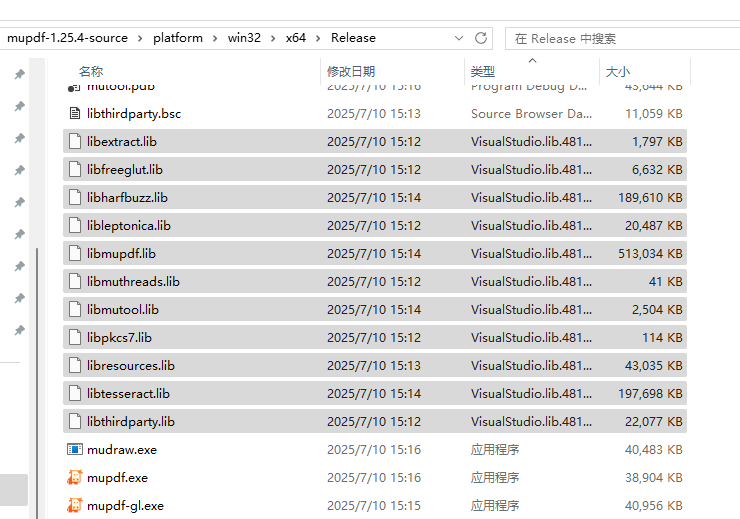This screenshot has height=519, width=740.
Task: Click the libfreeglut.lib file icon
Action: click(x=75, y=169)
